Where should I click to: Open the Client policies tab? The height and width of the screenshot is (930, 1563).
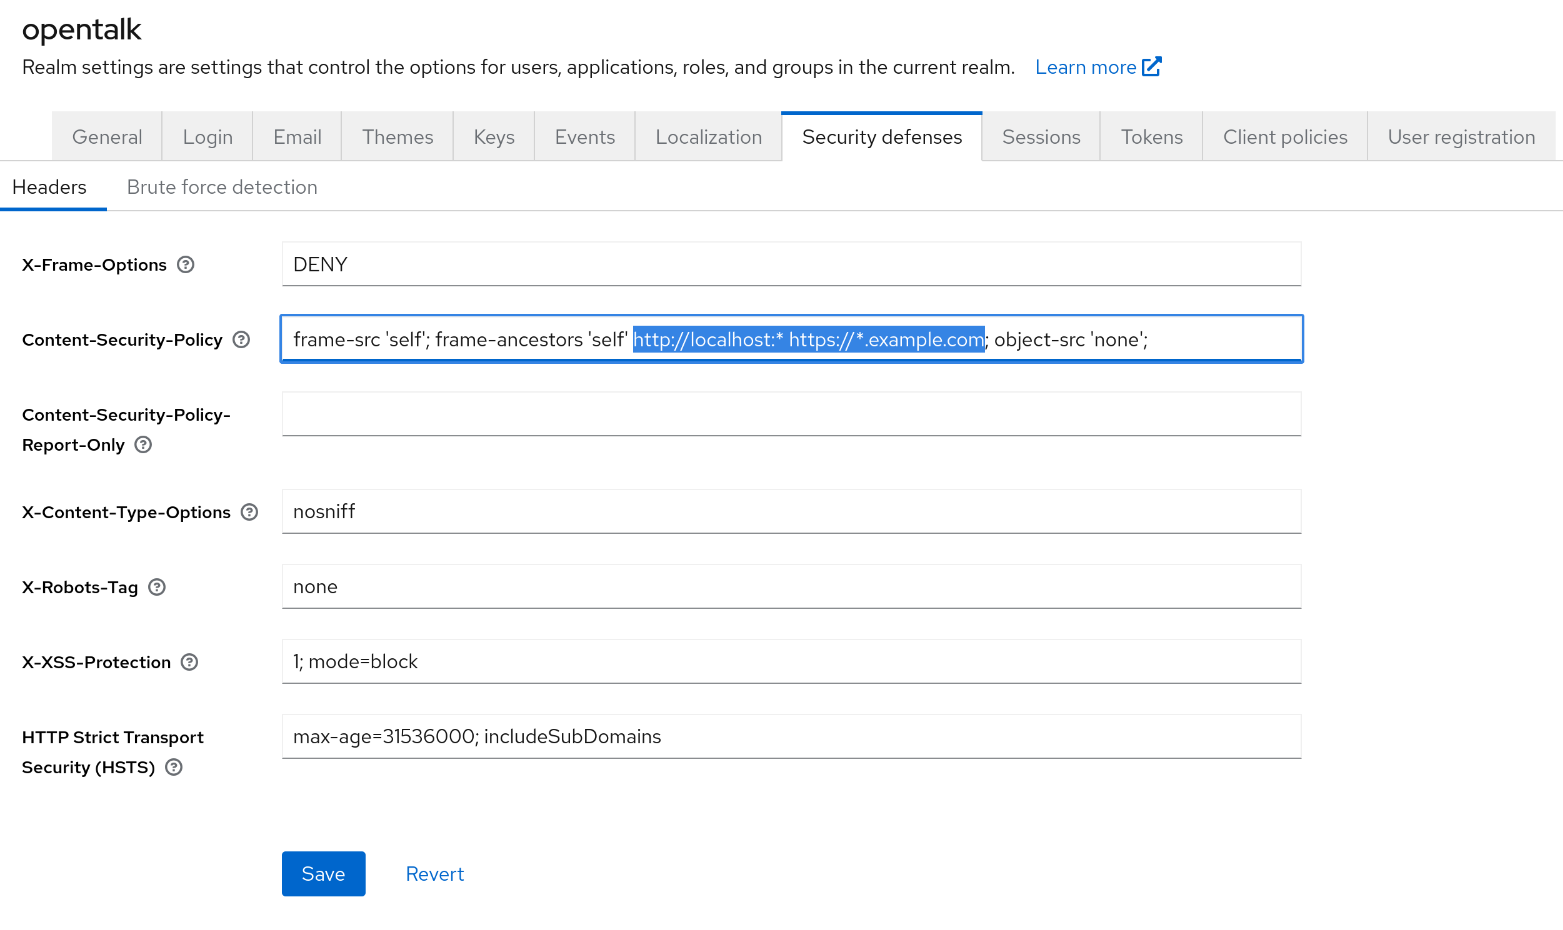coord(1284,137)
